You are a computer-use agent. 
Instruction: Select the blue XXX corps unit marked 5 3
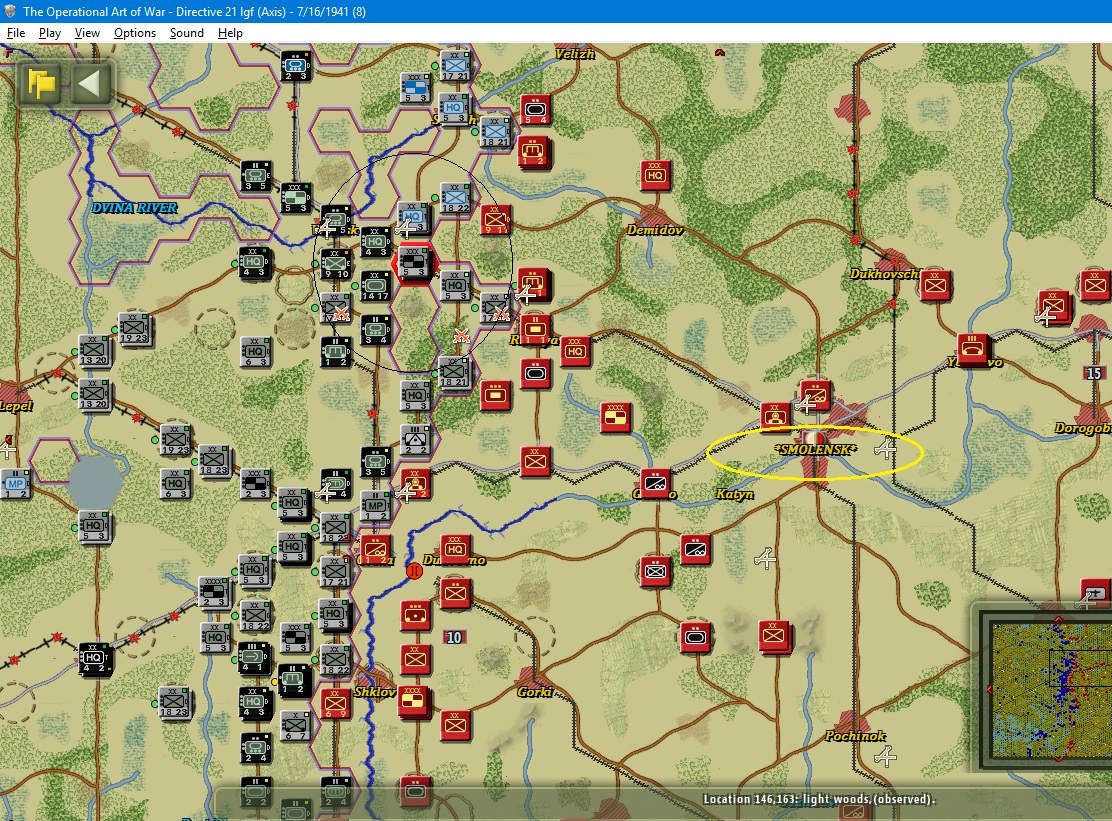click(414, 88)
